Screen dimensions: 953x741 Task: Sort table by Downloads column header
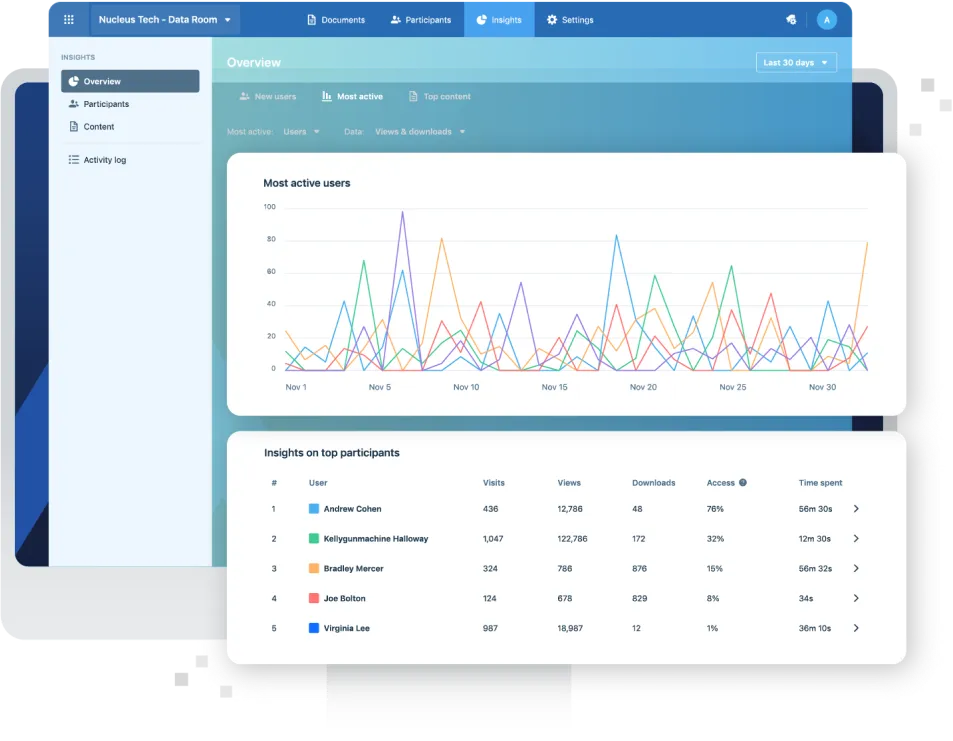coord(653,483)
